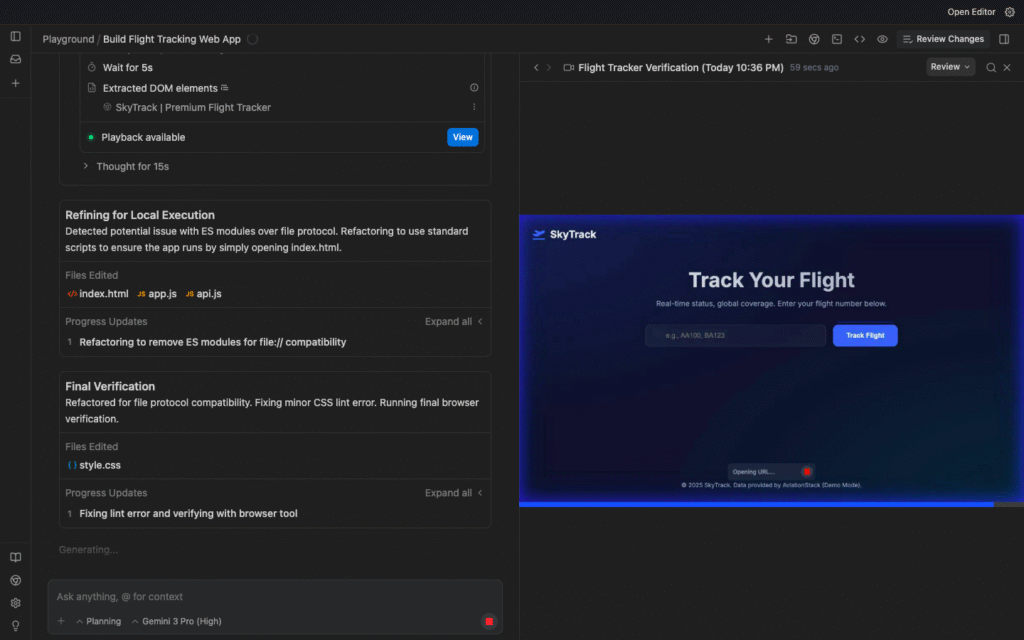
Task: Open the Planning mode dropdown
Action: [98, 621]
